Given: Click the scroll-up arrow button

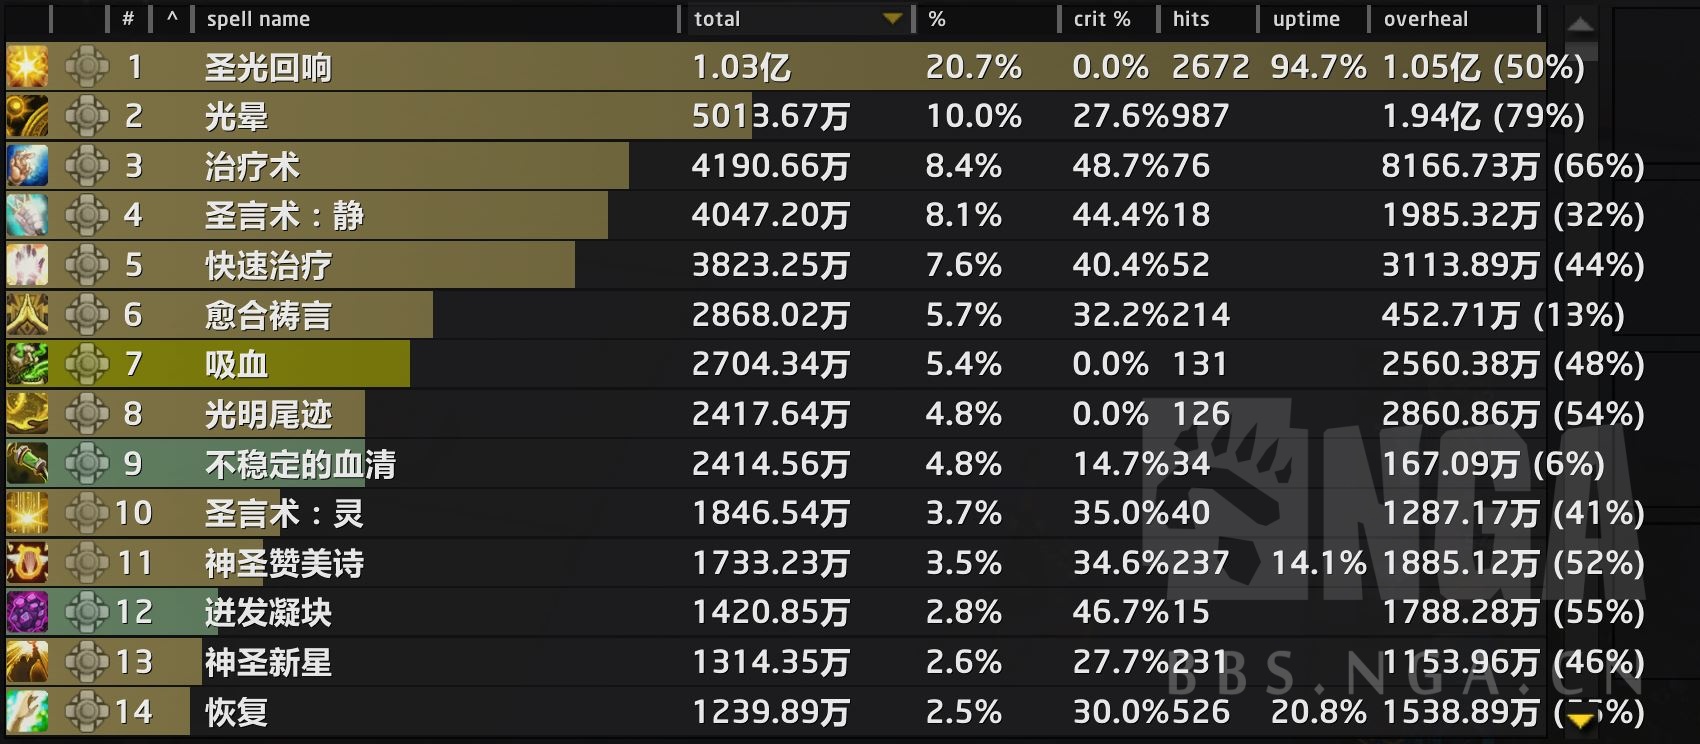Looking at the screenshot, I should point(1581,25).
